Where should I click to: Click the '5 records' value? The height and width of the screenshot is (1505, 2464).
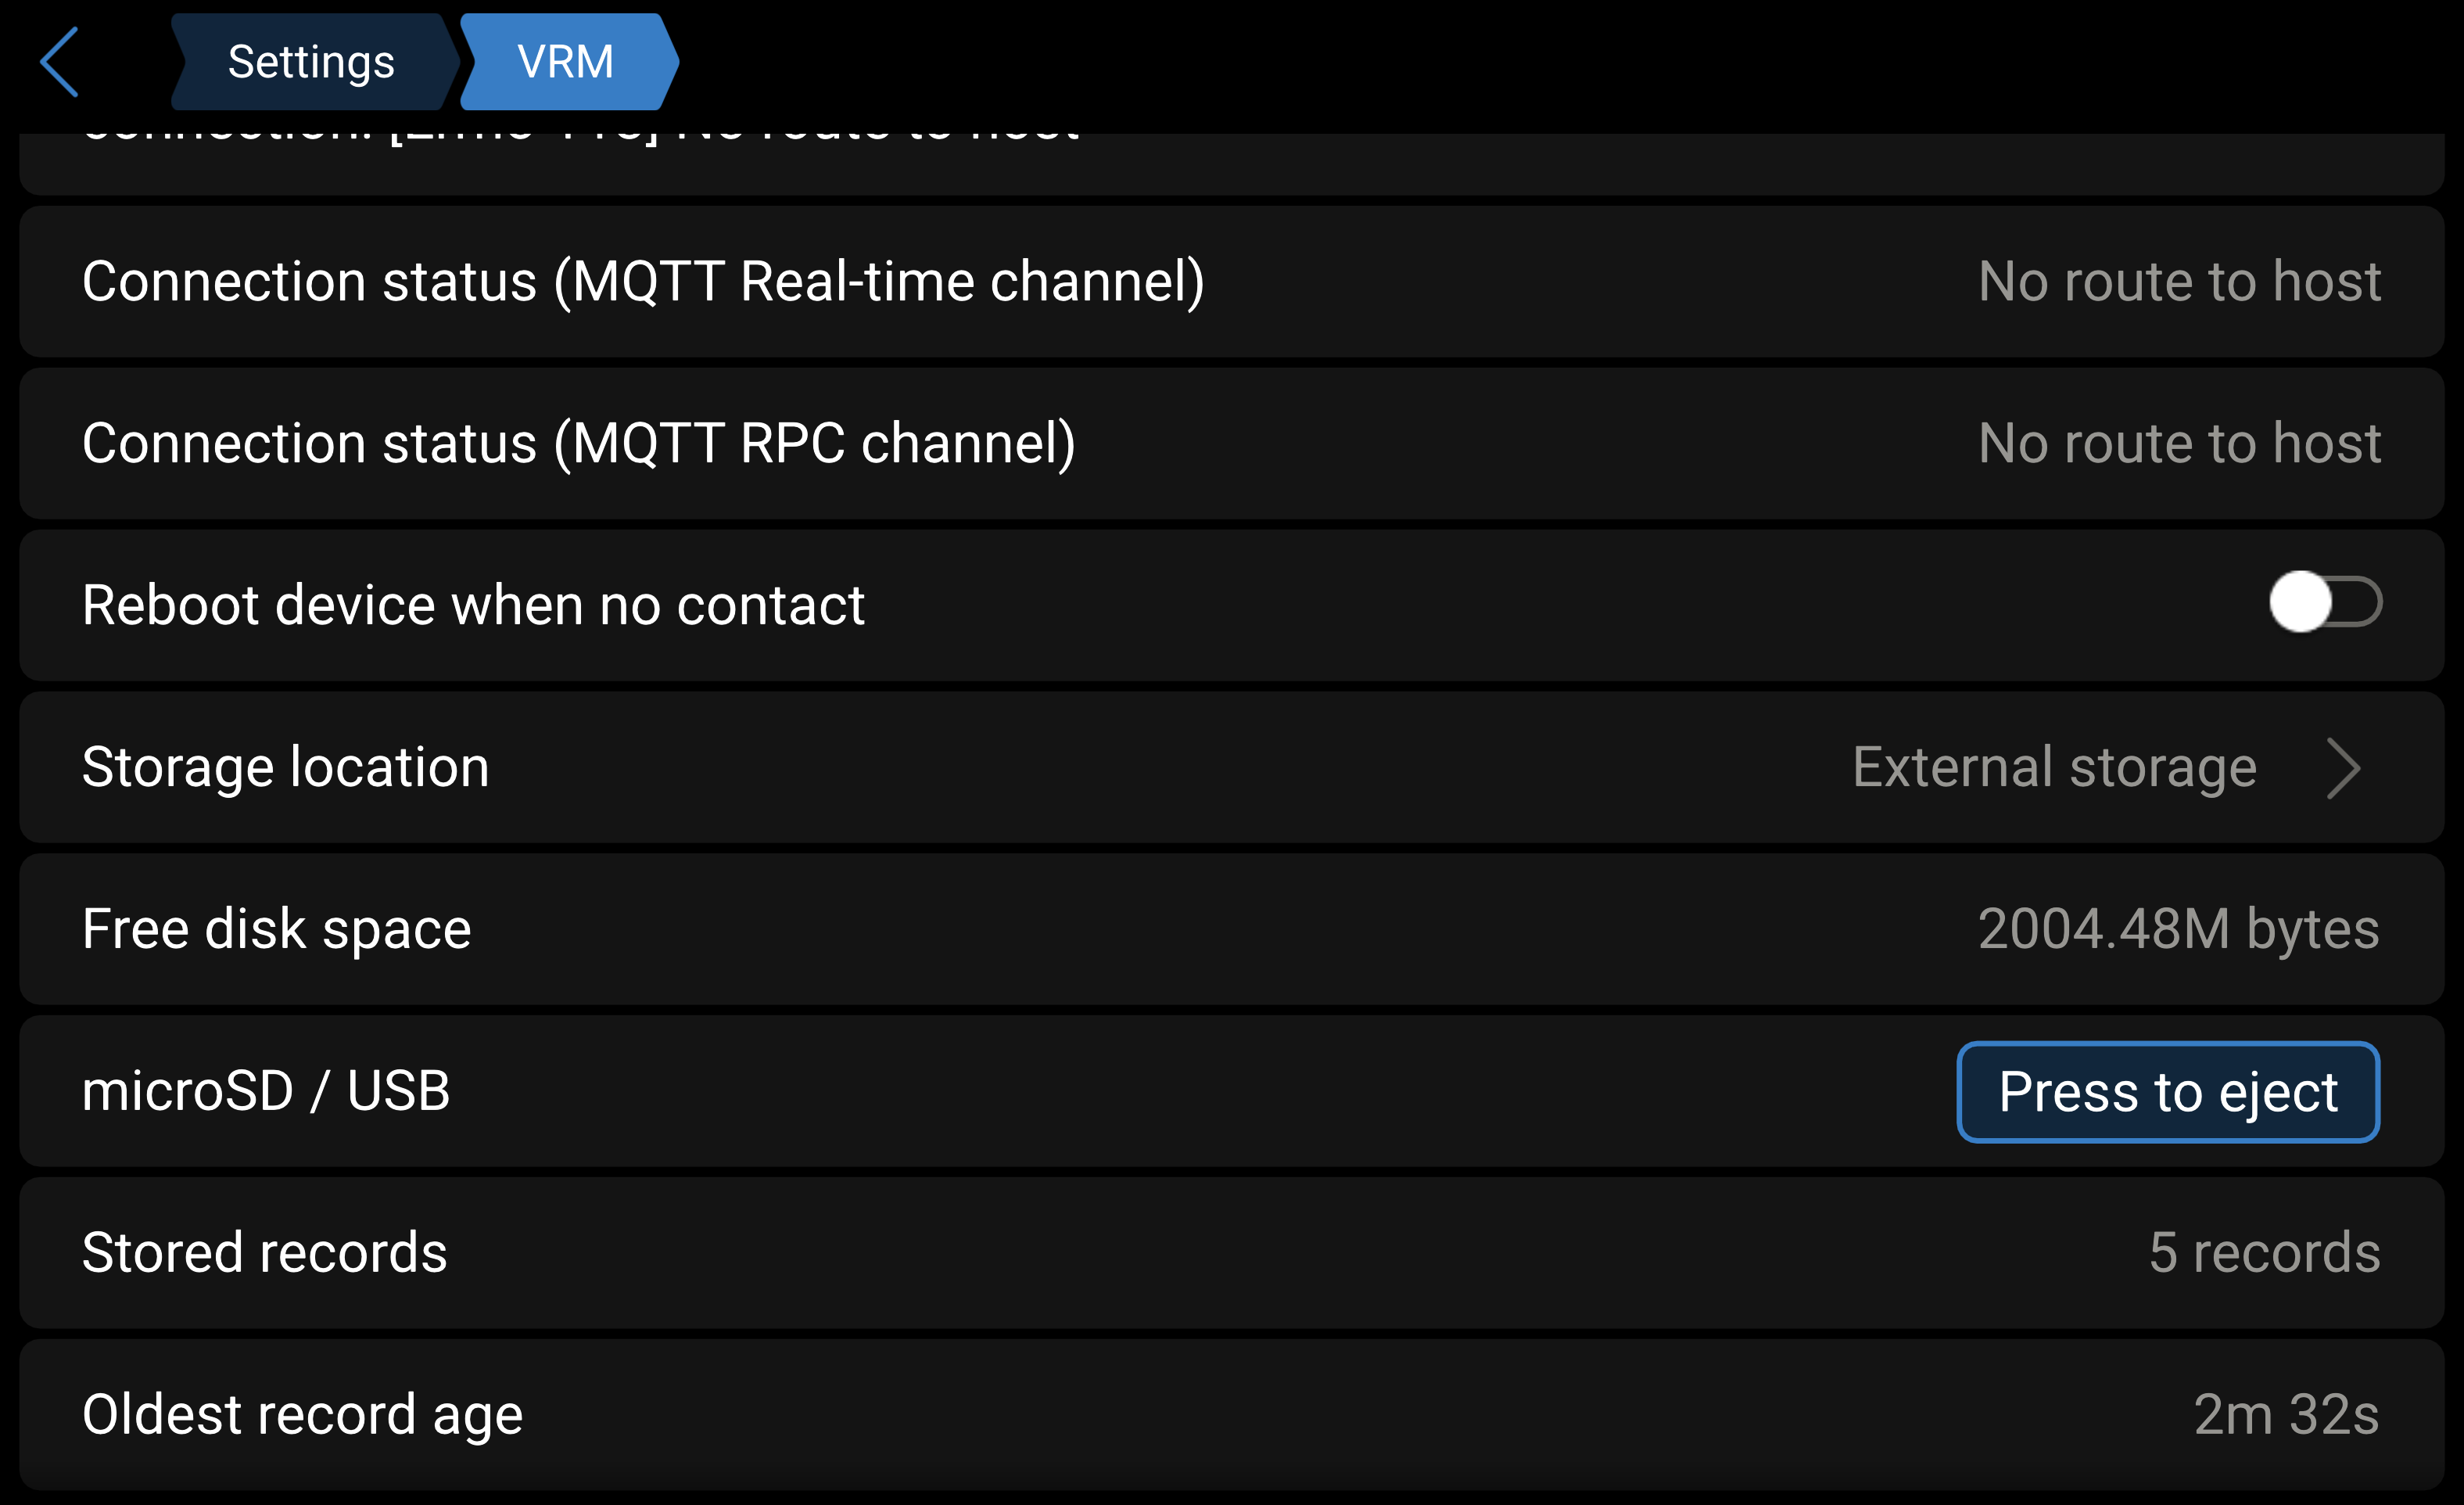click(2264, 1253)
